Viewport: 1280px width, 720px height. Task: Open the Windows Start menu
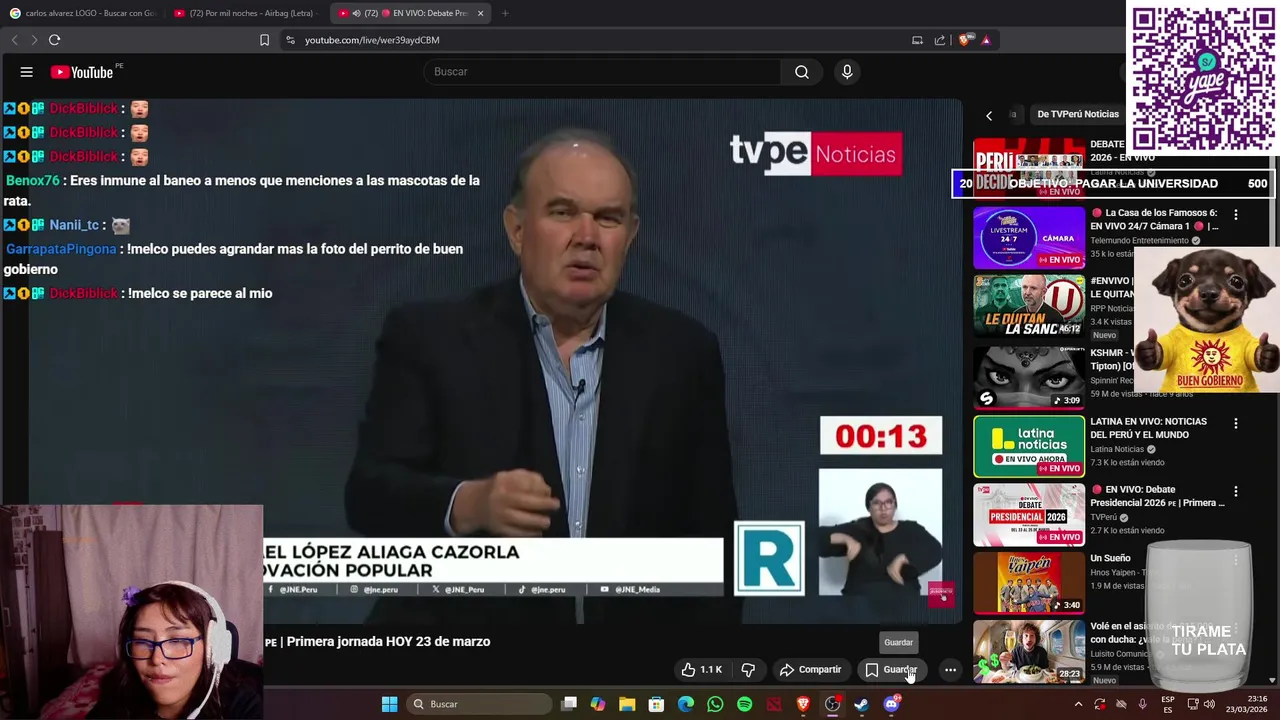click(390, 704)
